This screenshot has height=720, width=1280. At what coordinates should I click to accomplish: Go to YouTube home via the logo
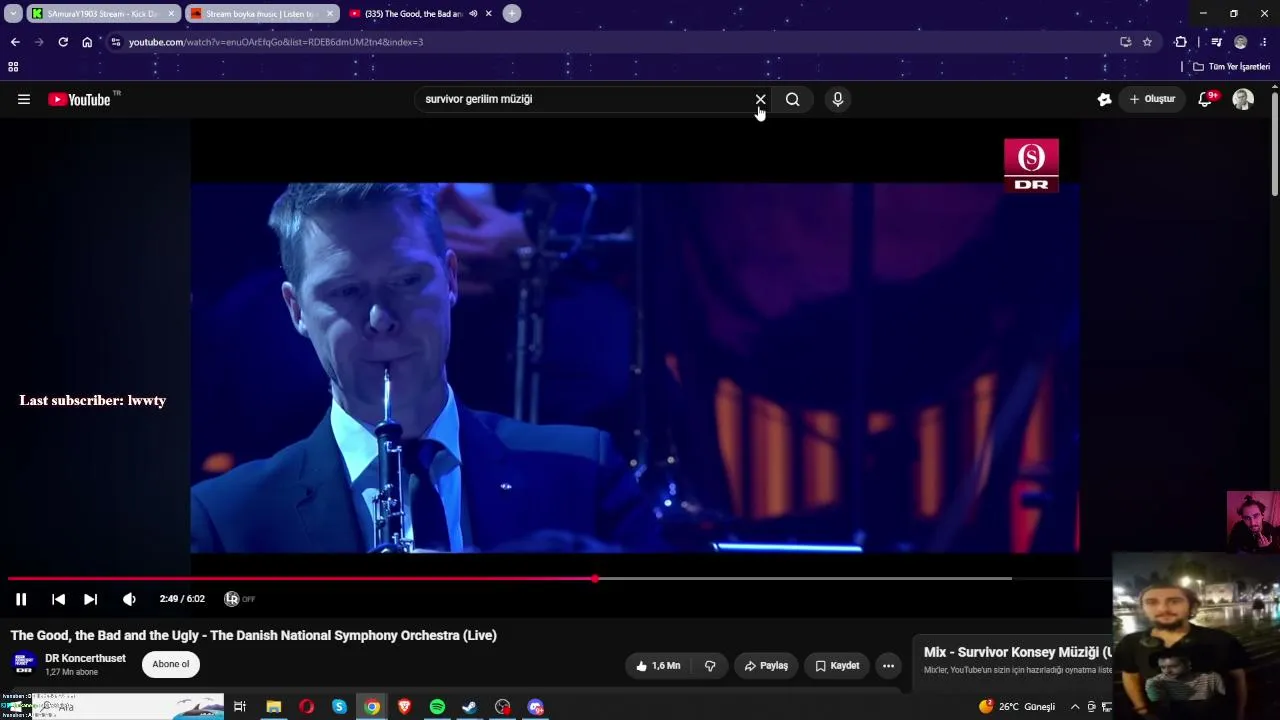[79, 99]
